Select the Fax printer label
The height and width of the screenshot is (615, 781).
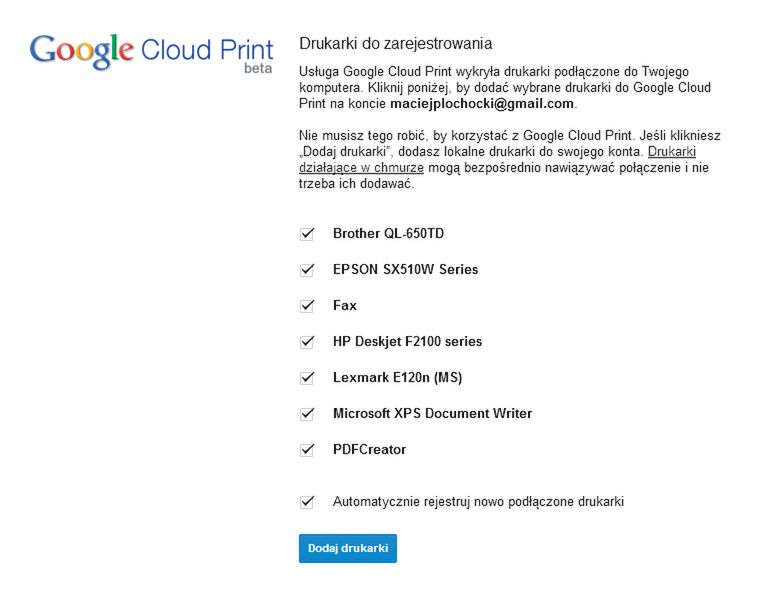click(344, 306)
